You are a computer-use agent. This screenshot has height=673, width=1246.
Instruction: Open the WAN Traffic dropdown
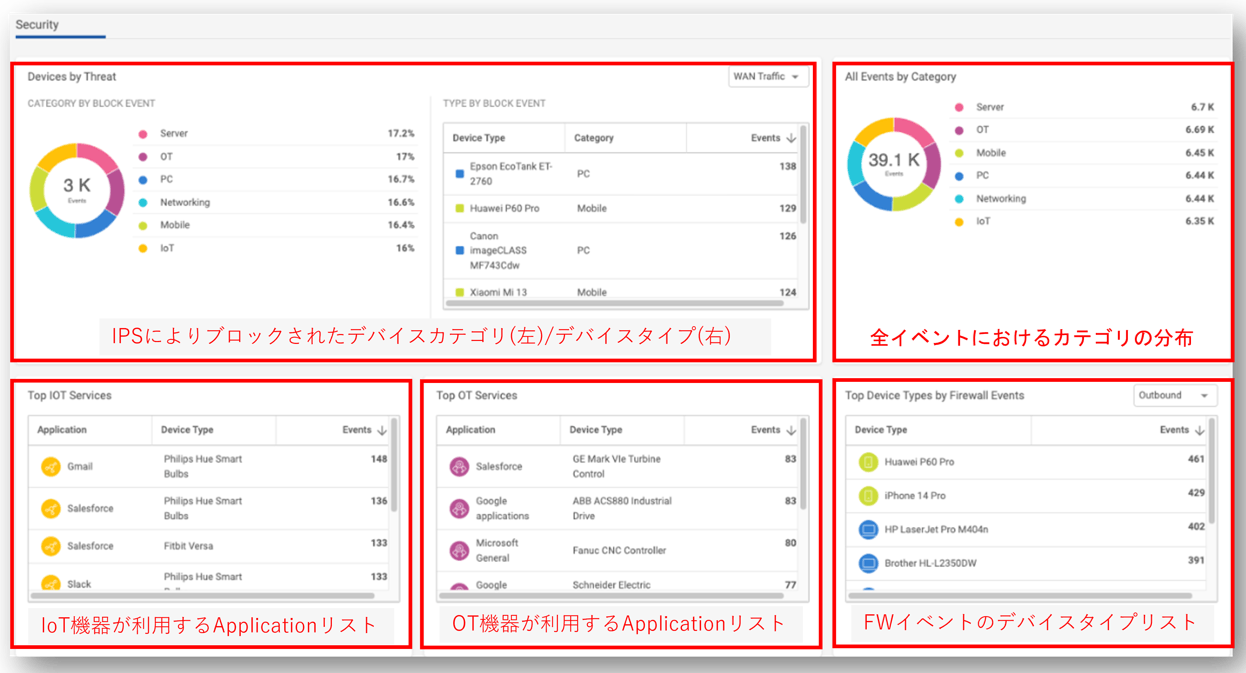[x=768, y=77]
